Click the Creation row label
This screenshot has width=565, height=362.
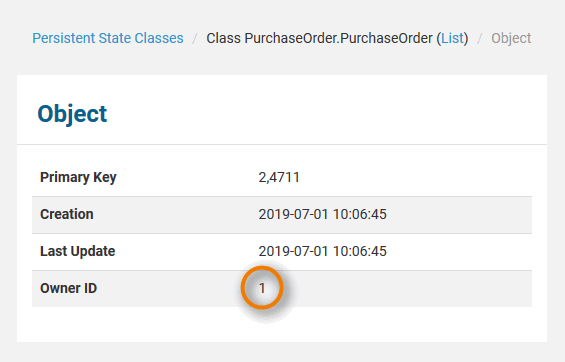coord(67,214)
